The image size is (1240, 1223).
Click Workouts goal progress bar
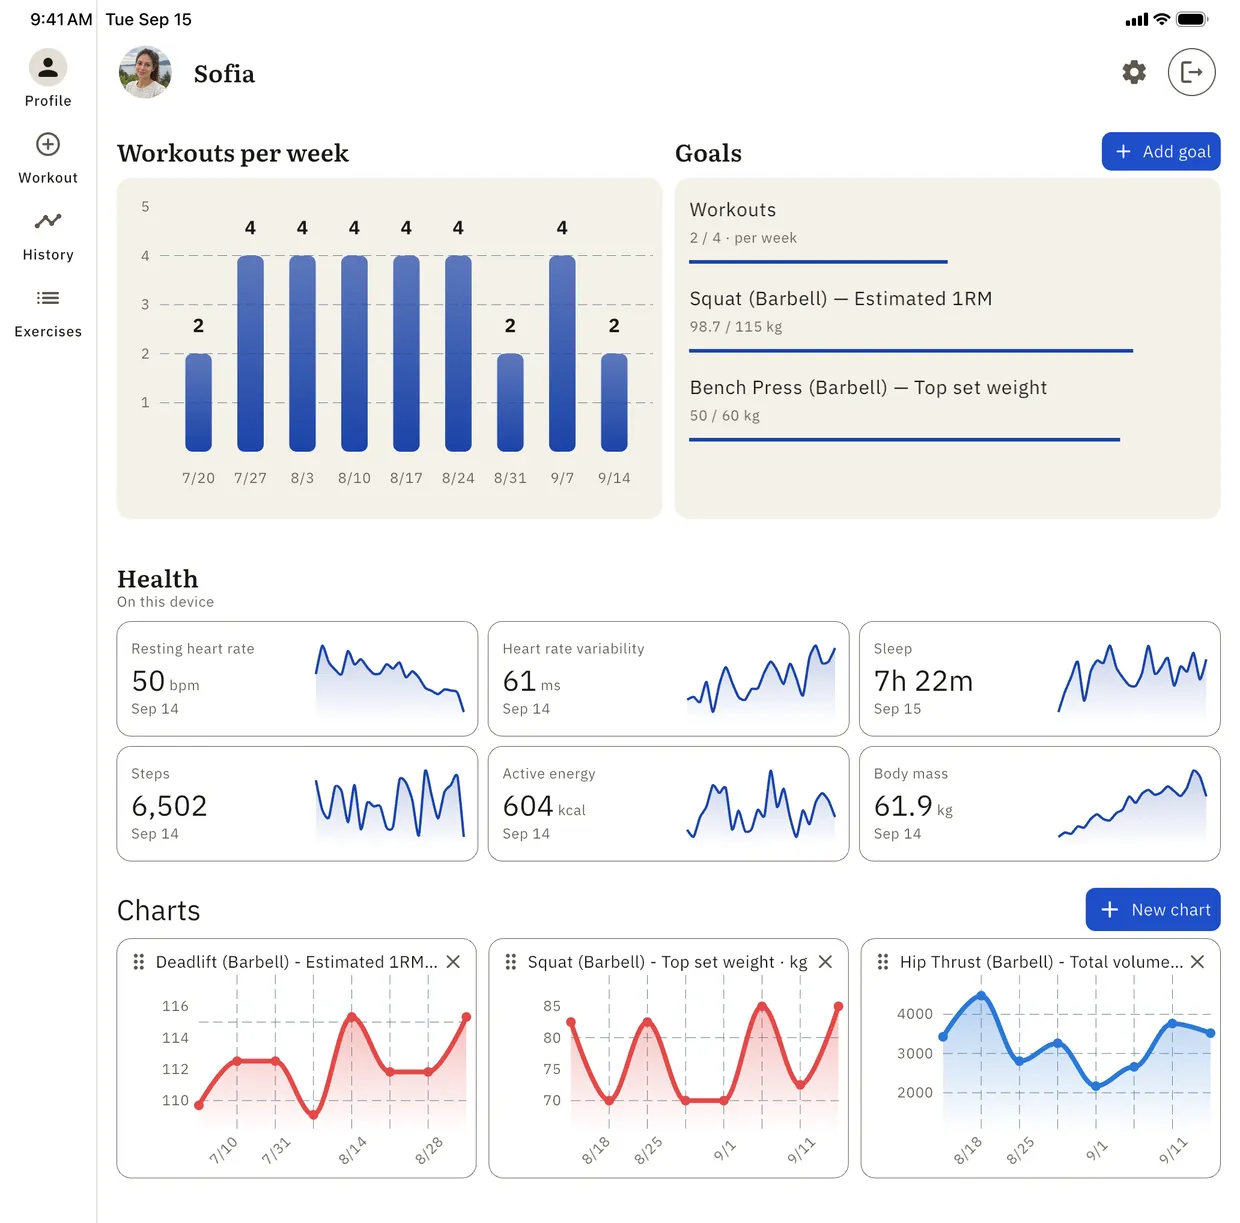818,262
